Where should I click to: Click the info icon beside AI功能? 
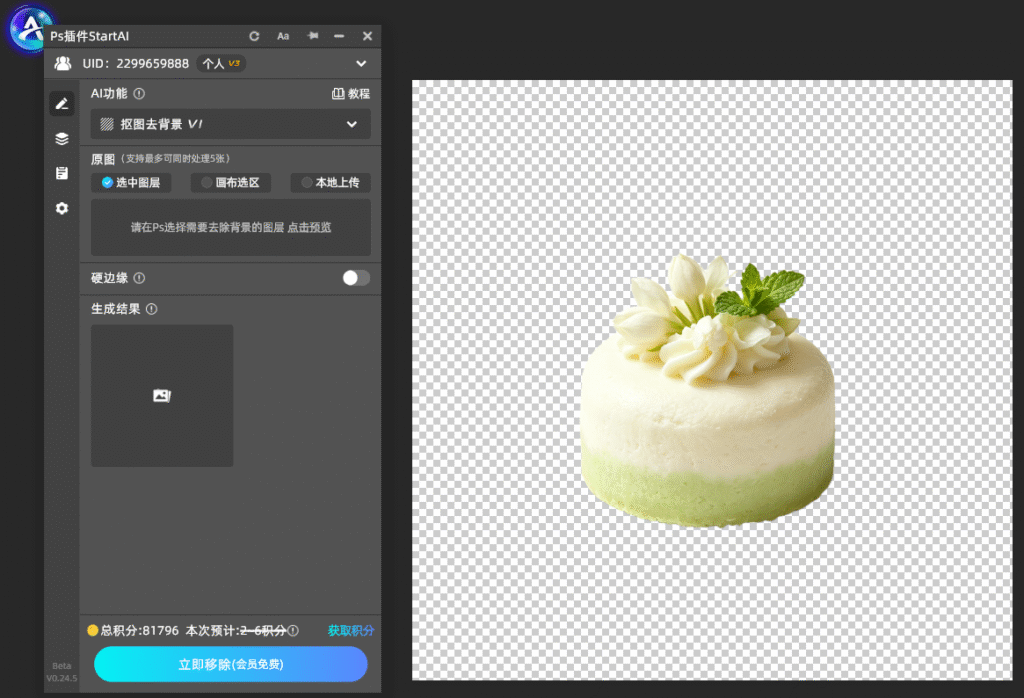[x=139, y=93]
